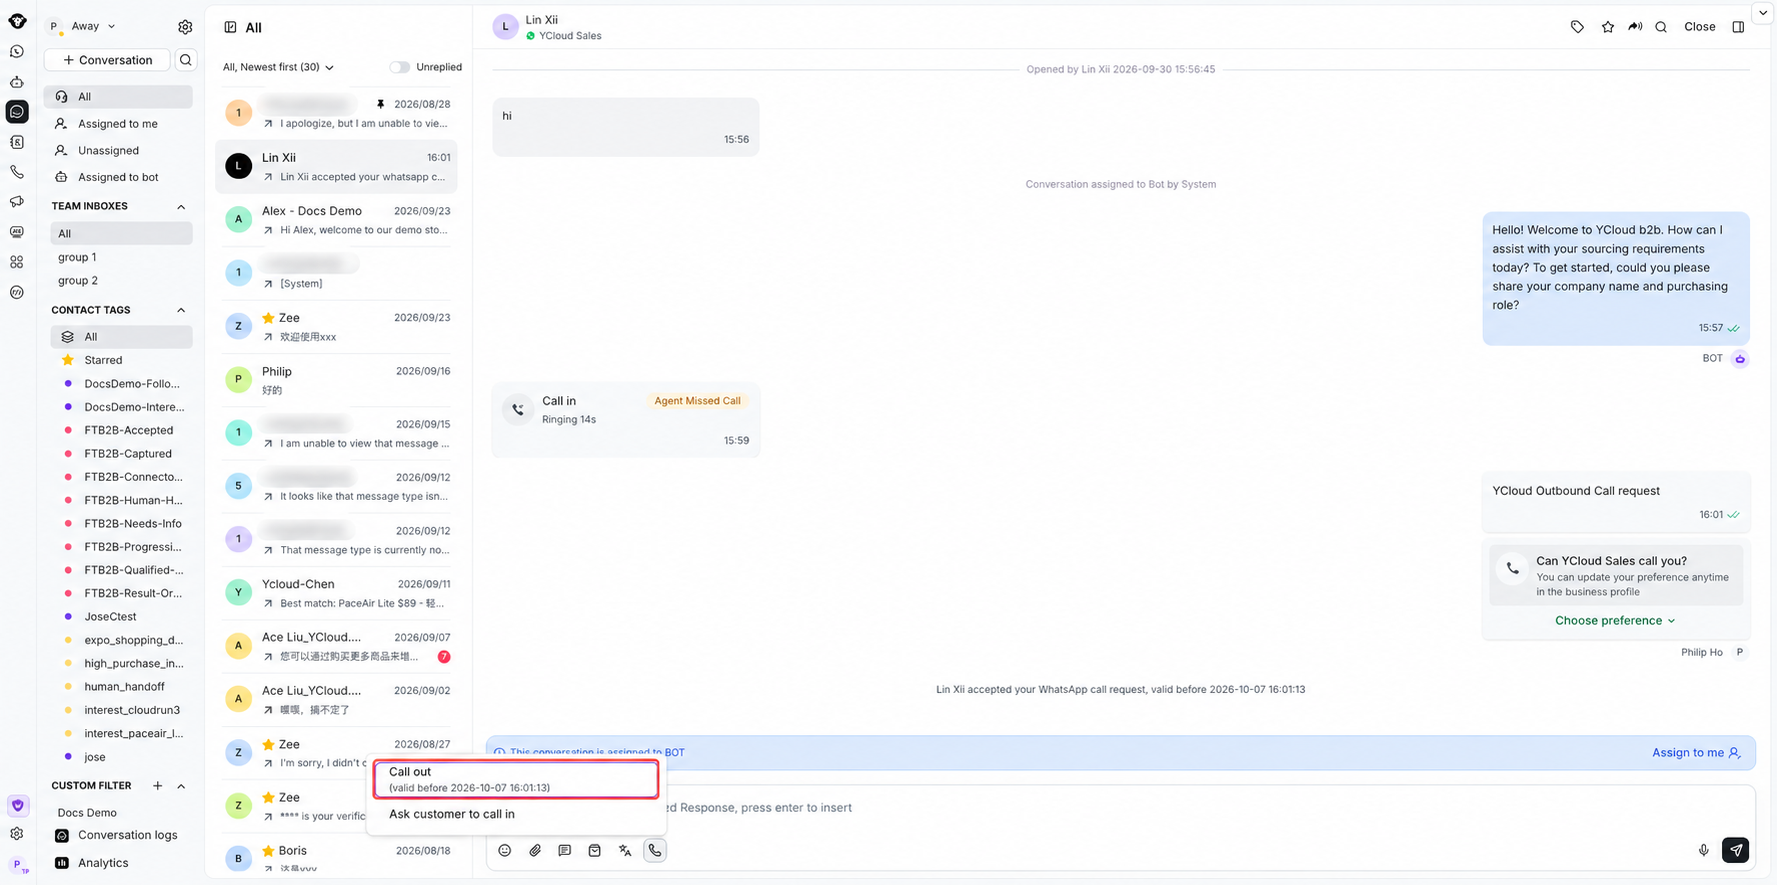Viewport: 1777px width, 885px height.
Task: Star the Lin Xii conversation
Action: click(x=1607, y=27)
